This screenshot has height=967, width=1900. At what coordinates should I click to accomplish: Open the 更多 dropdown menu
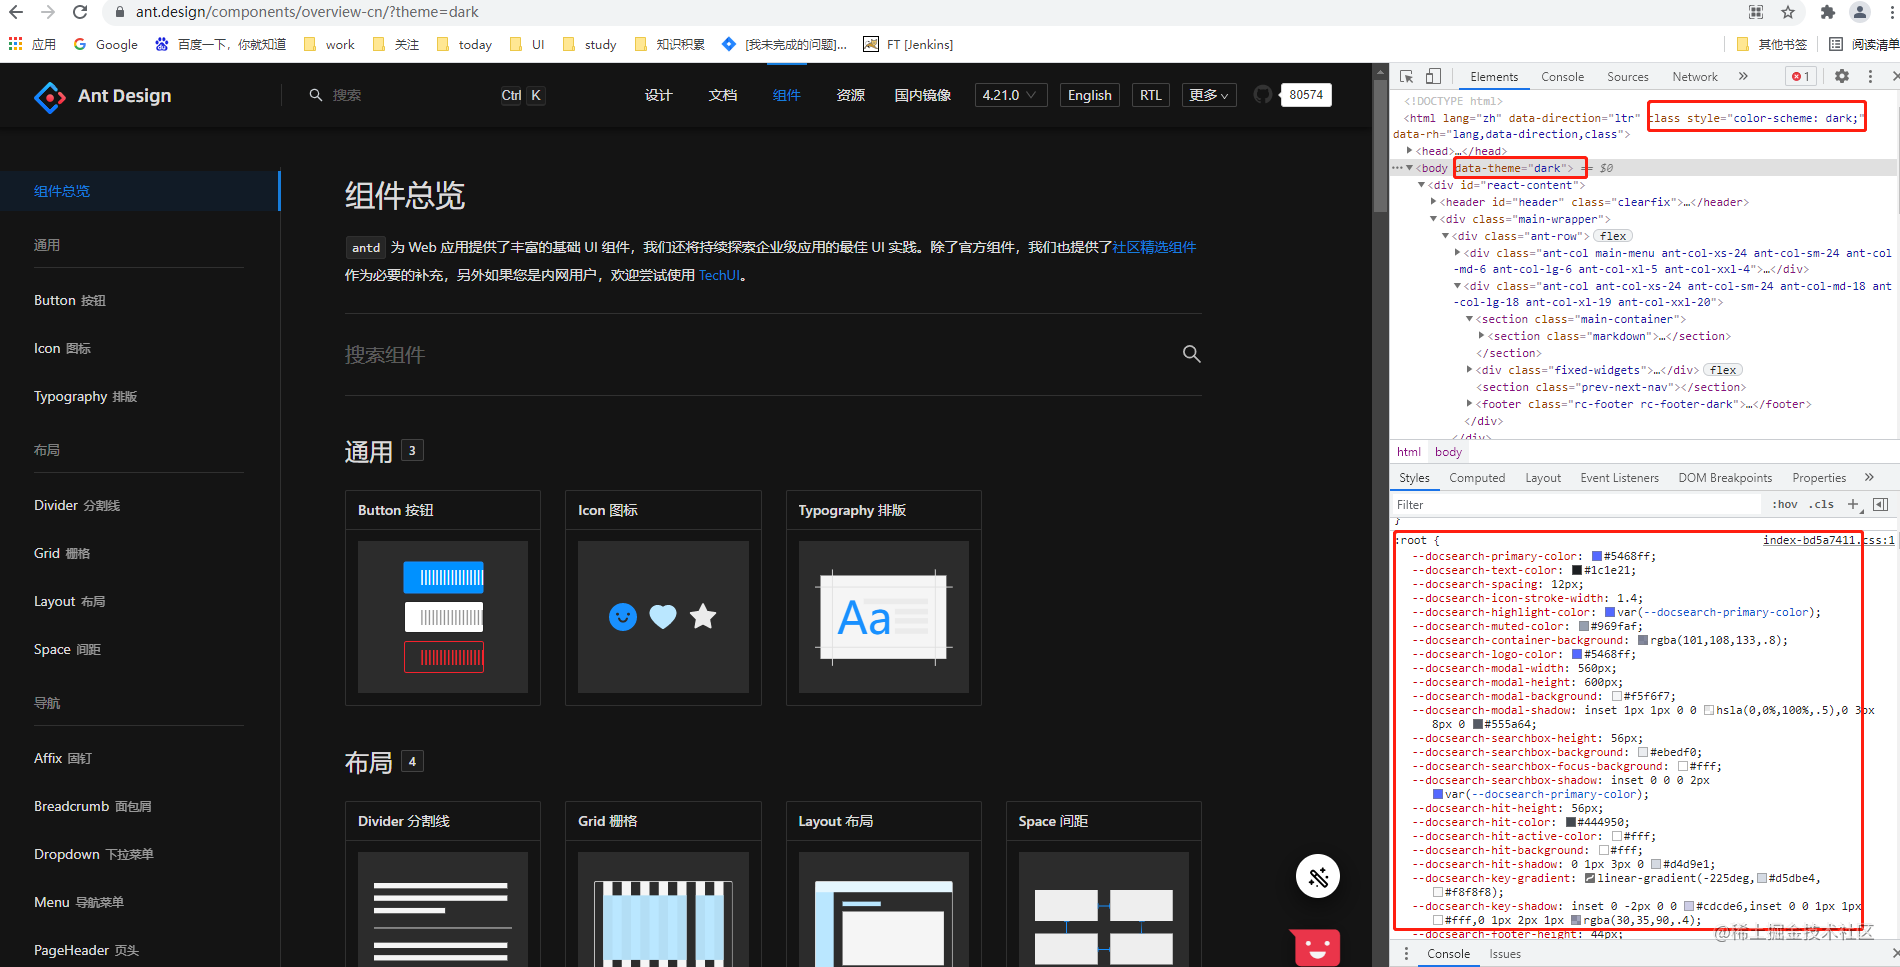point(1208,95)
